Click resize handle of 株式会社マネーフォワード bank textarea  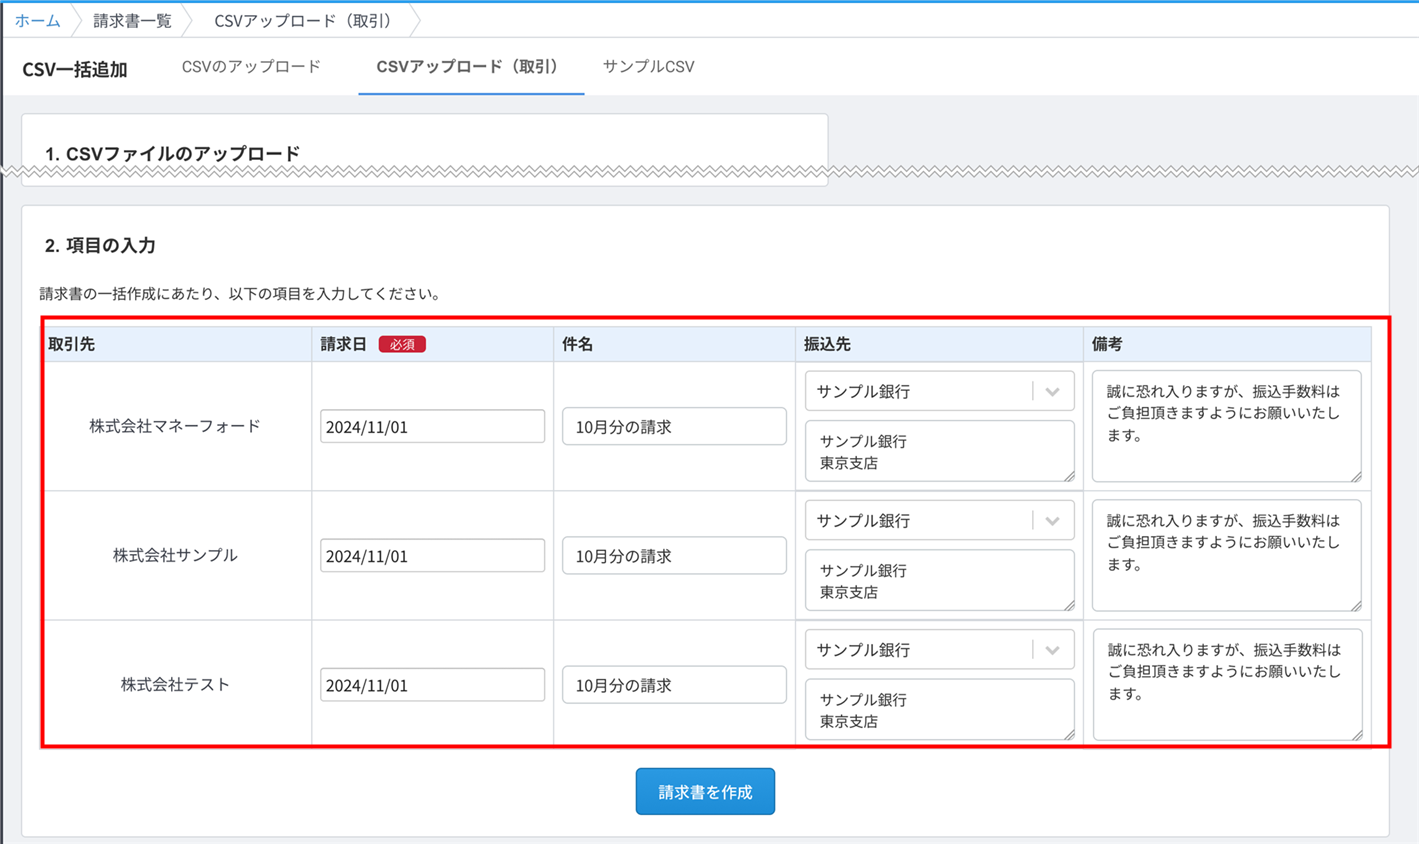[1069, 476]
